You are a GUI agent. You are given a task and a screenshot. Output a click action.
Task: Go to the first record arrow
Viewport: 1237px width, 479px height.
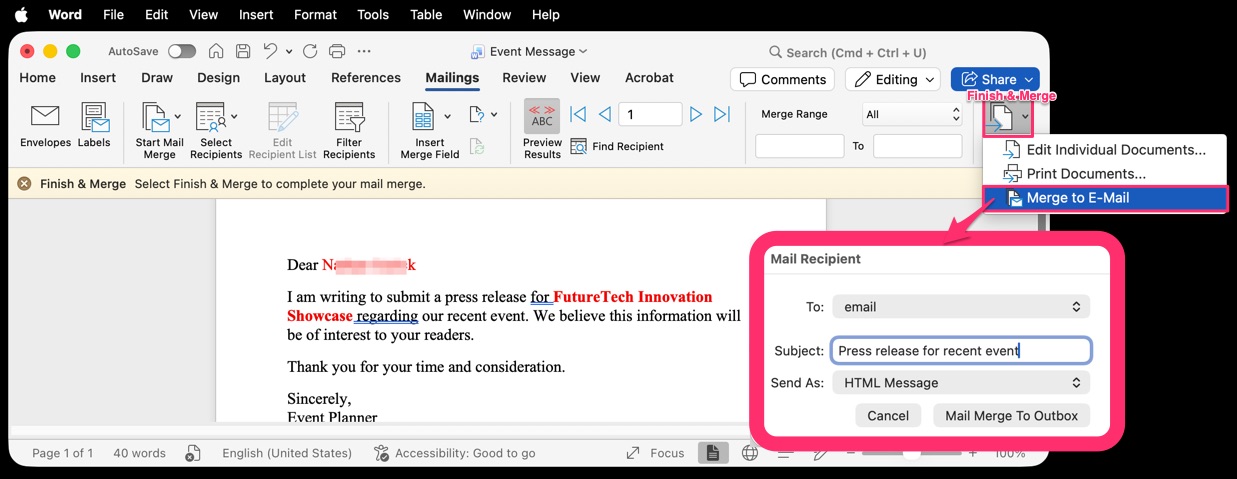[578, 115]
